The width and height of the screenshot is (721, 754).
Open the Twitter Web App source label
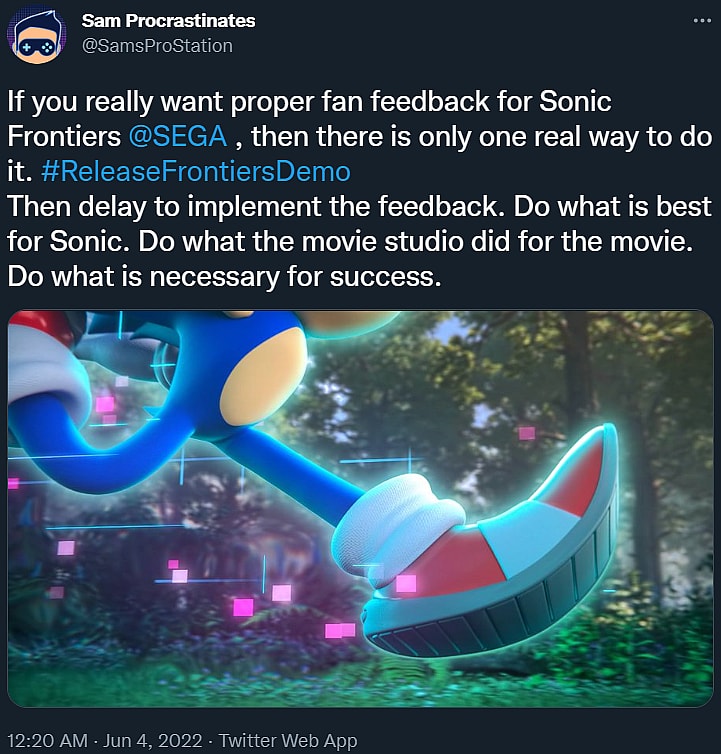tap(288, 741)
